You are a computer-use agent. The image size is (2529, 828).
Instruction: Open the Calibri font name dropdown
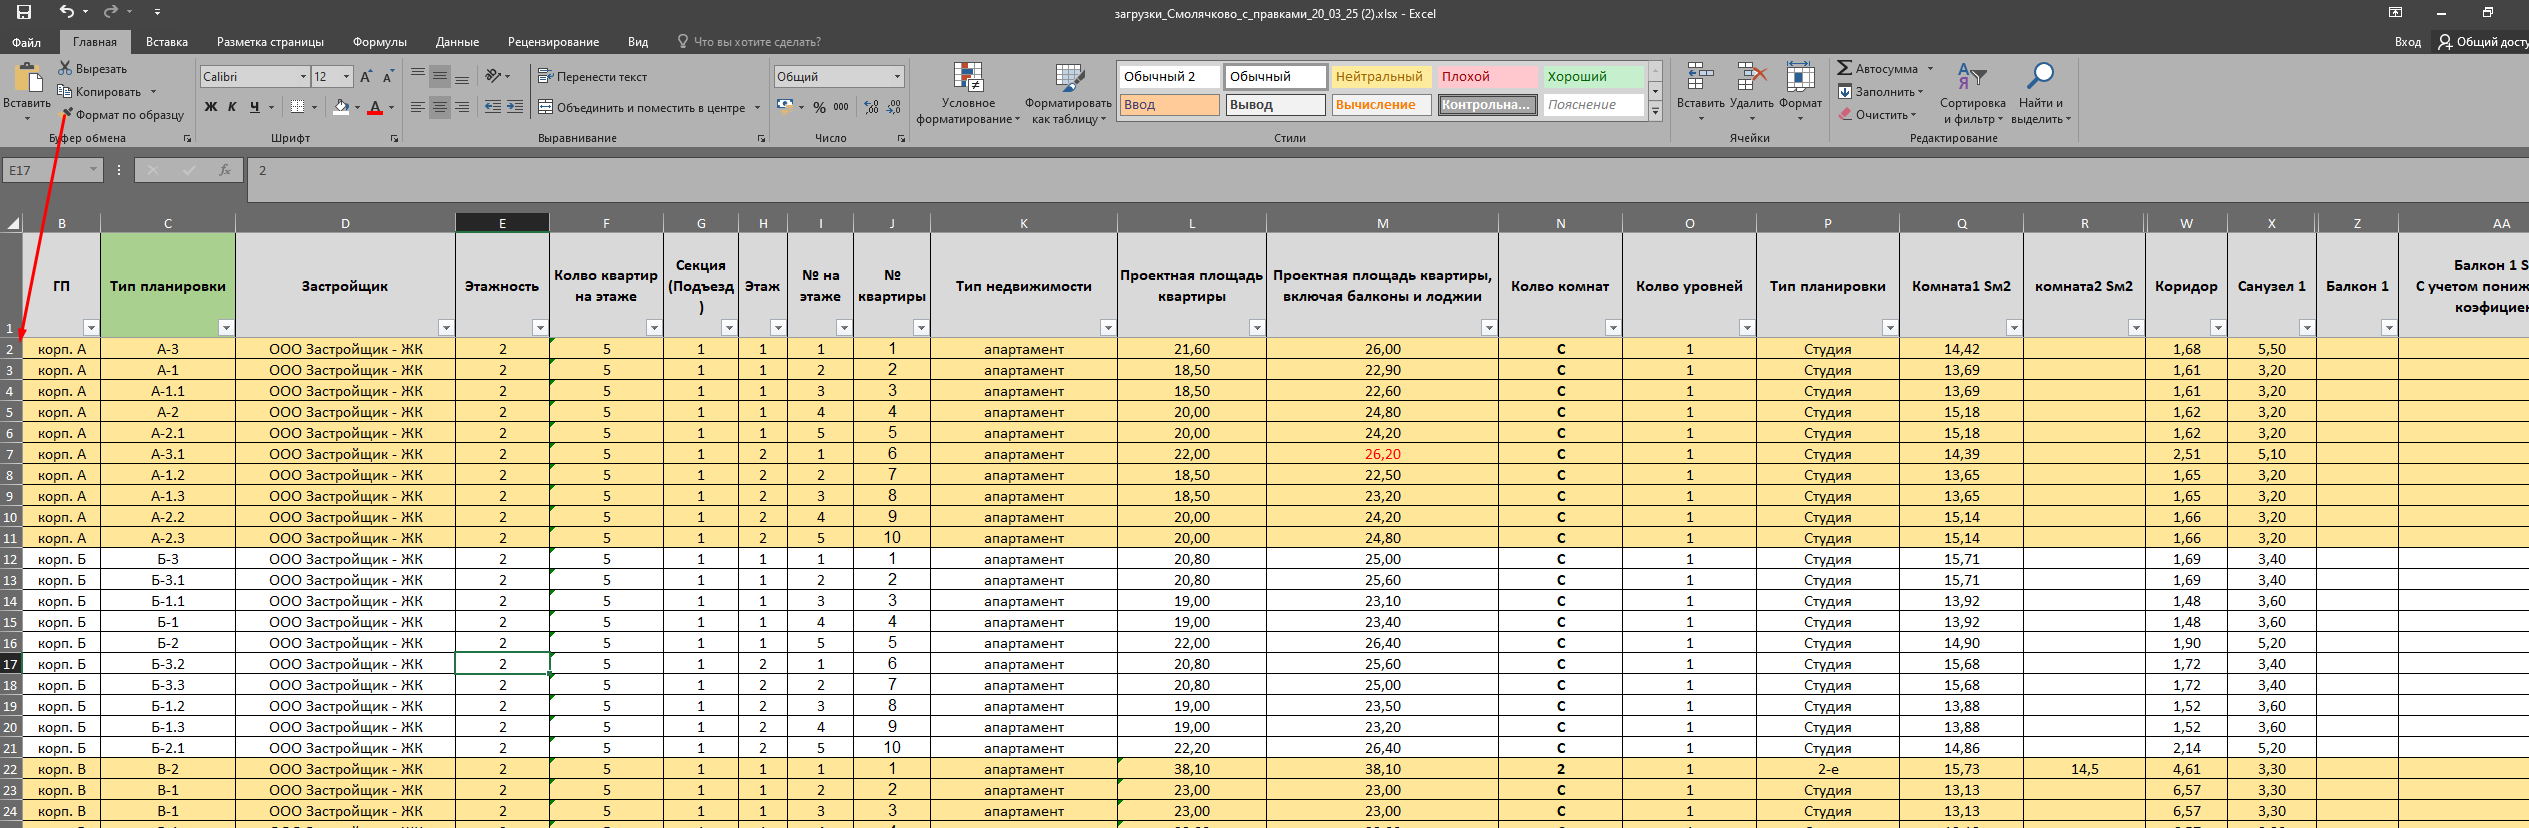[x=303, y=77]
